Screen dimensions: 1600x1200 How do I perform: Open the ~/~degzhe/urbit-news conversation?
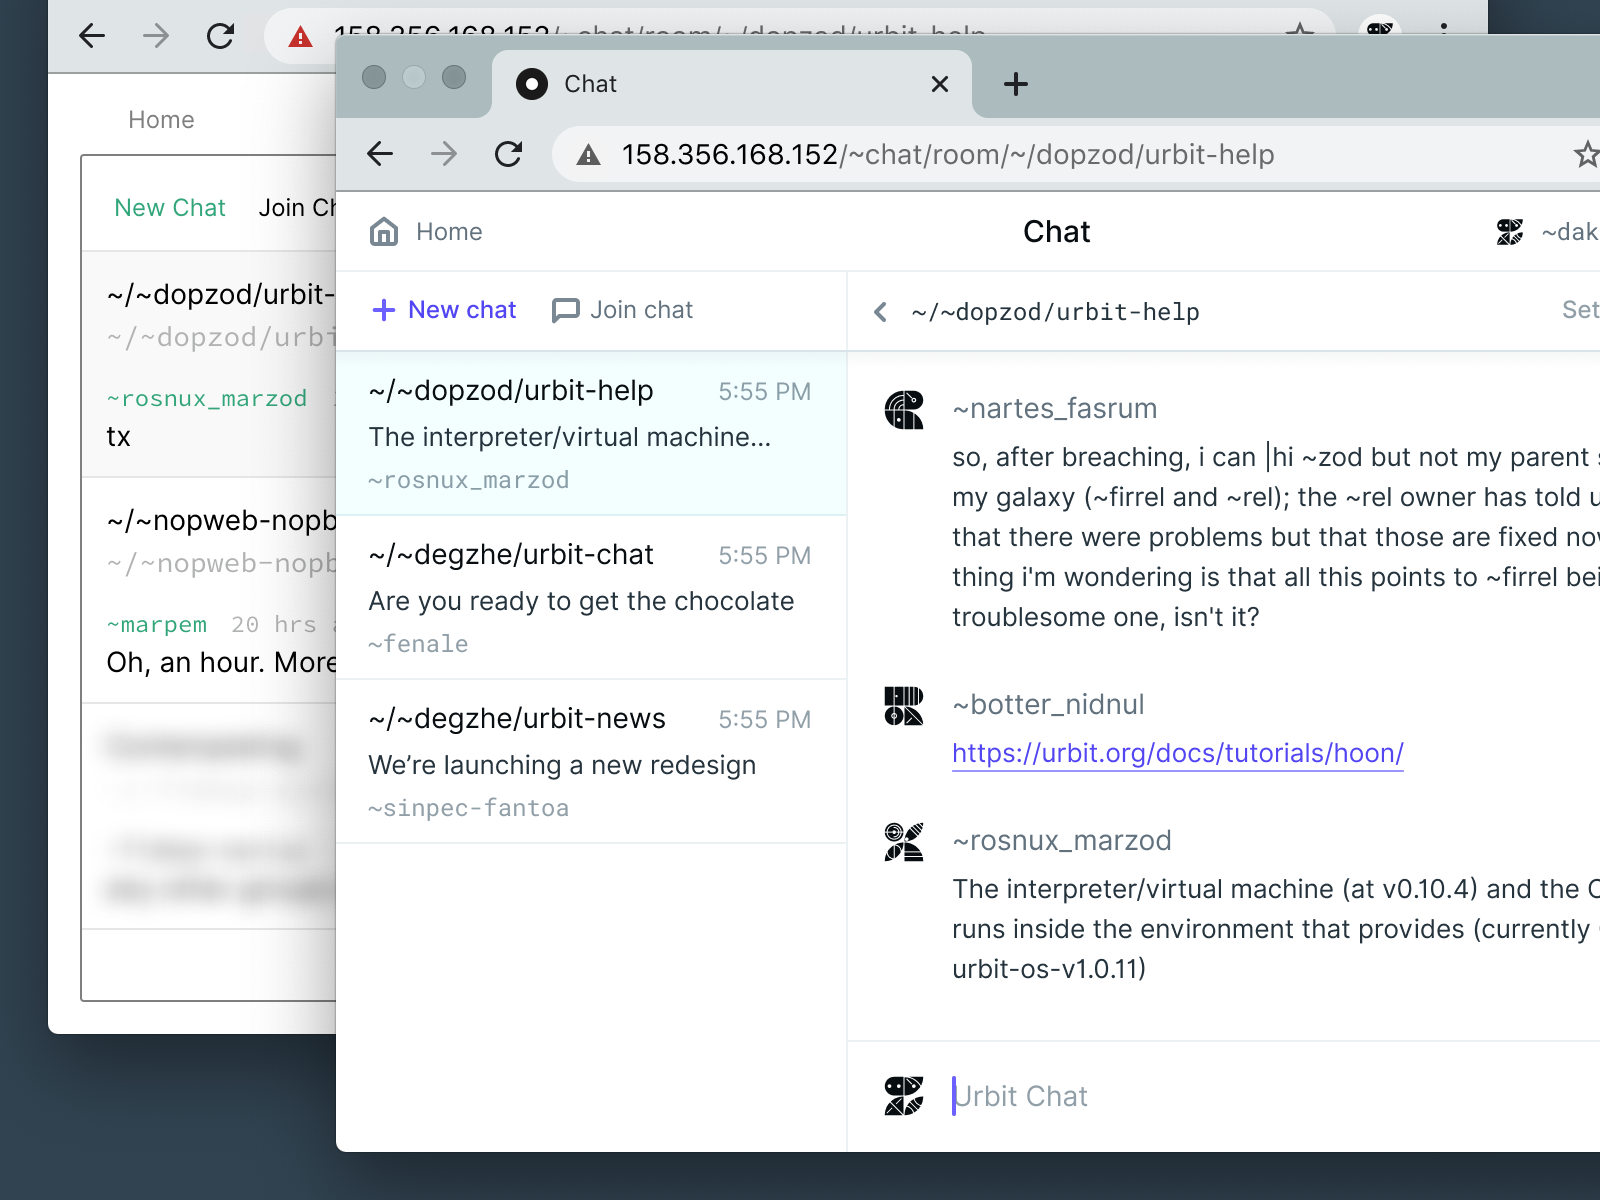592,762
